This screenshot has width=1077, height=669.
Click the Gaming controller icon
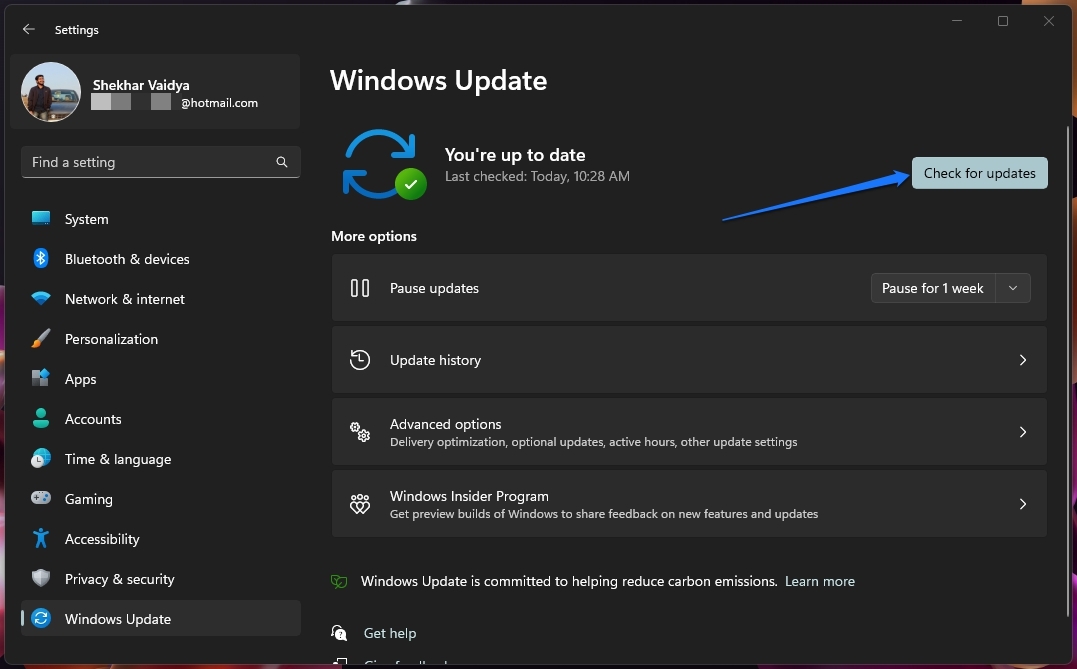(x=41, y=498)
